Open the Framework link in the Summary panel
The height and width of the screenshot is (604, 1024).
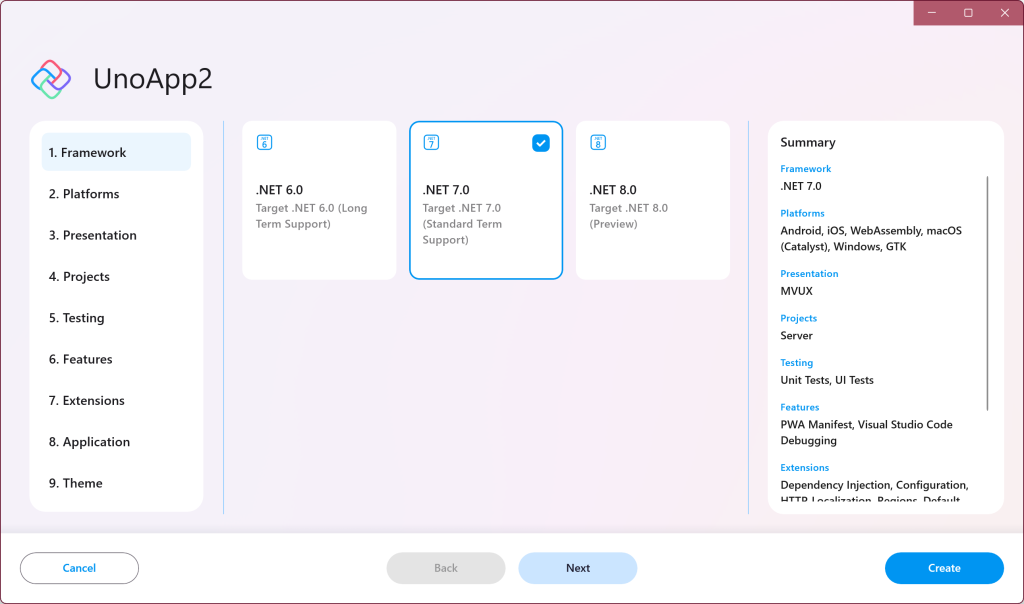805,169
